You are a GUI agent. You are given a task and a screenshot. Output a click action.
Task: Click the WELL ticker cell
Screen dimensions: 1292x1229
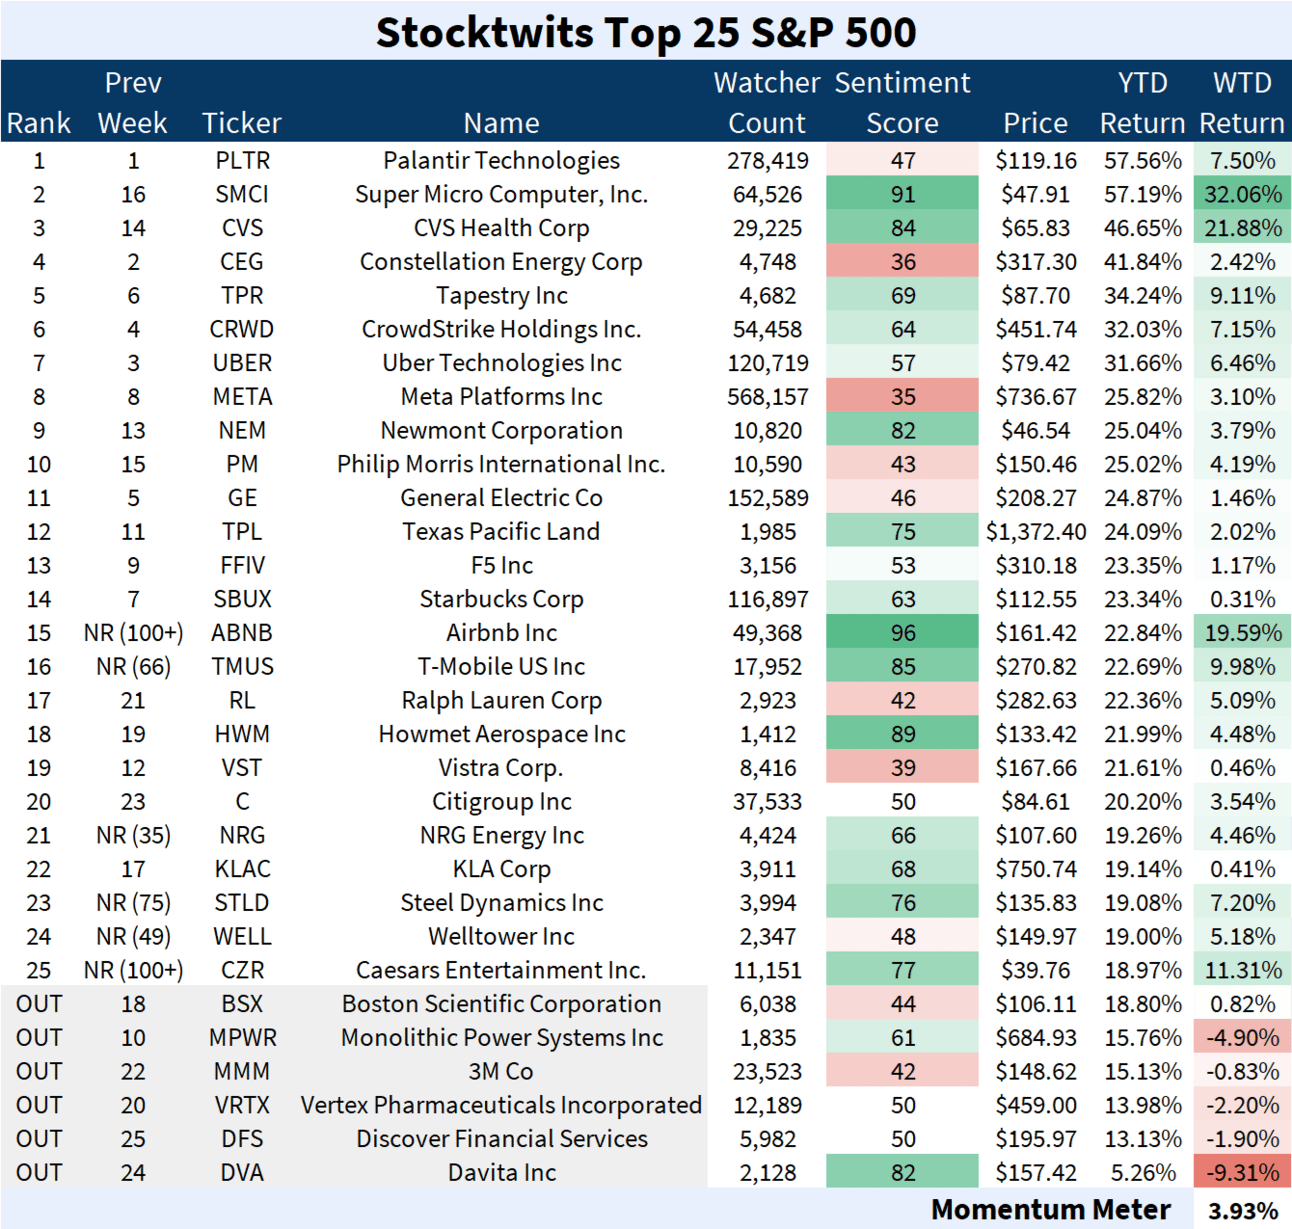pos(242,937)
